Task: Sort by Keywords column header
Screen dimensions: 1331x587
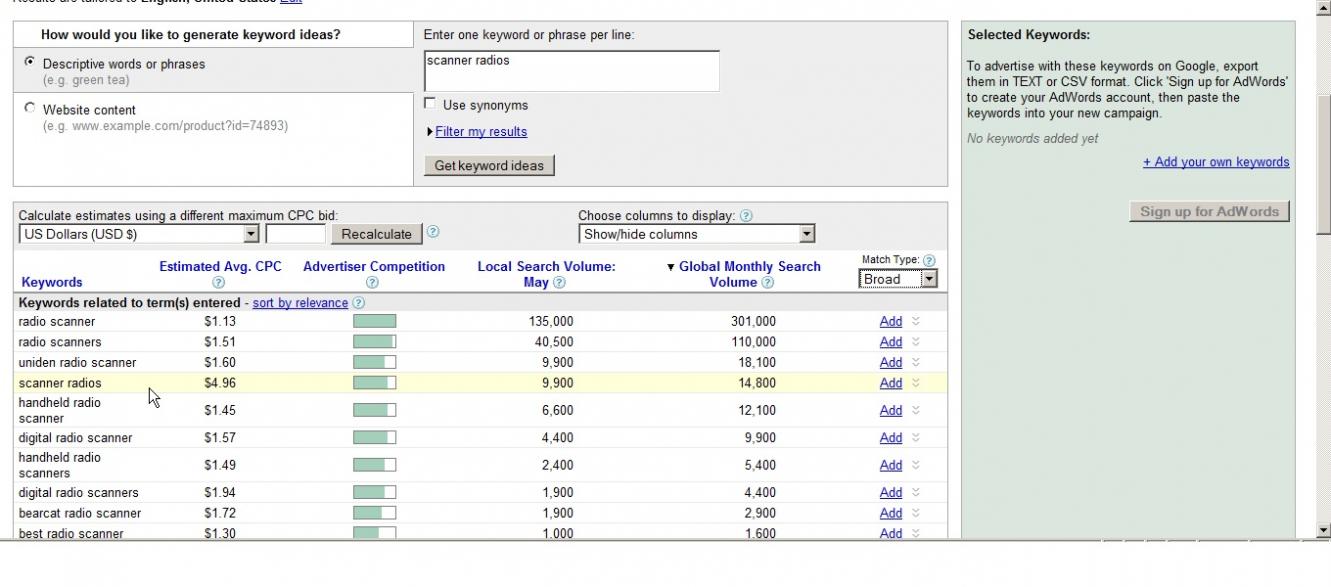Action: (52, 282)
